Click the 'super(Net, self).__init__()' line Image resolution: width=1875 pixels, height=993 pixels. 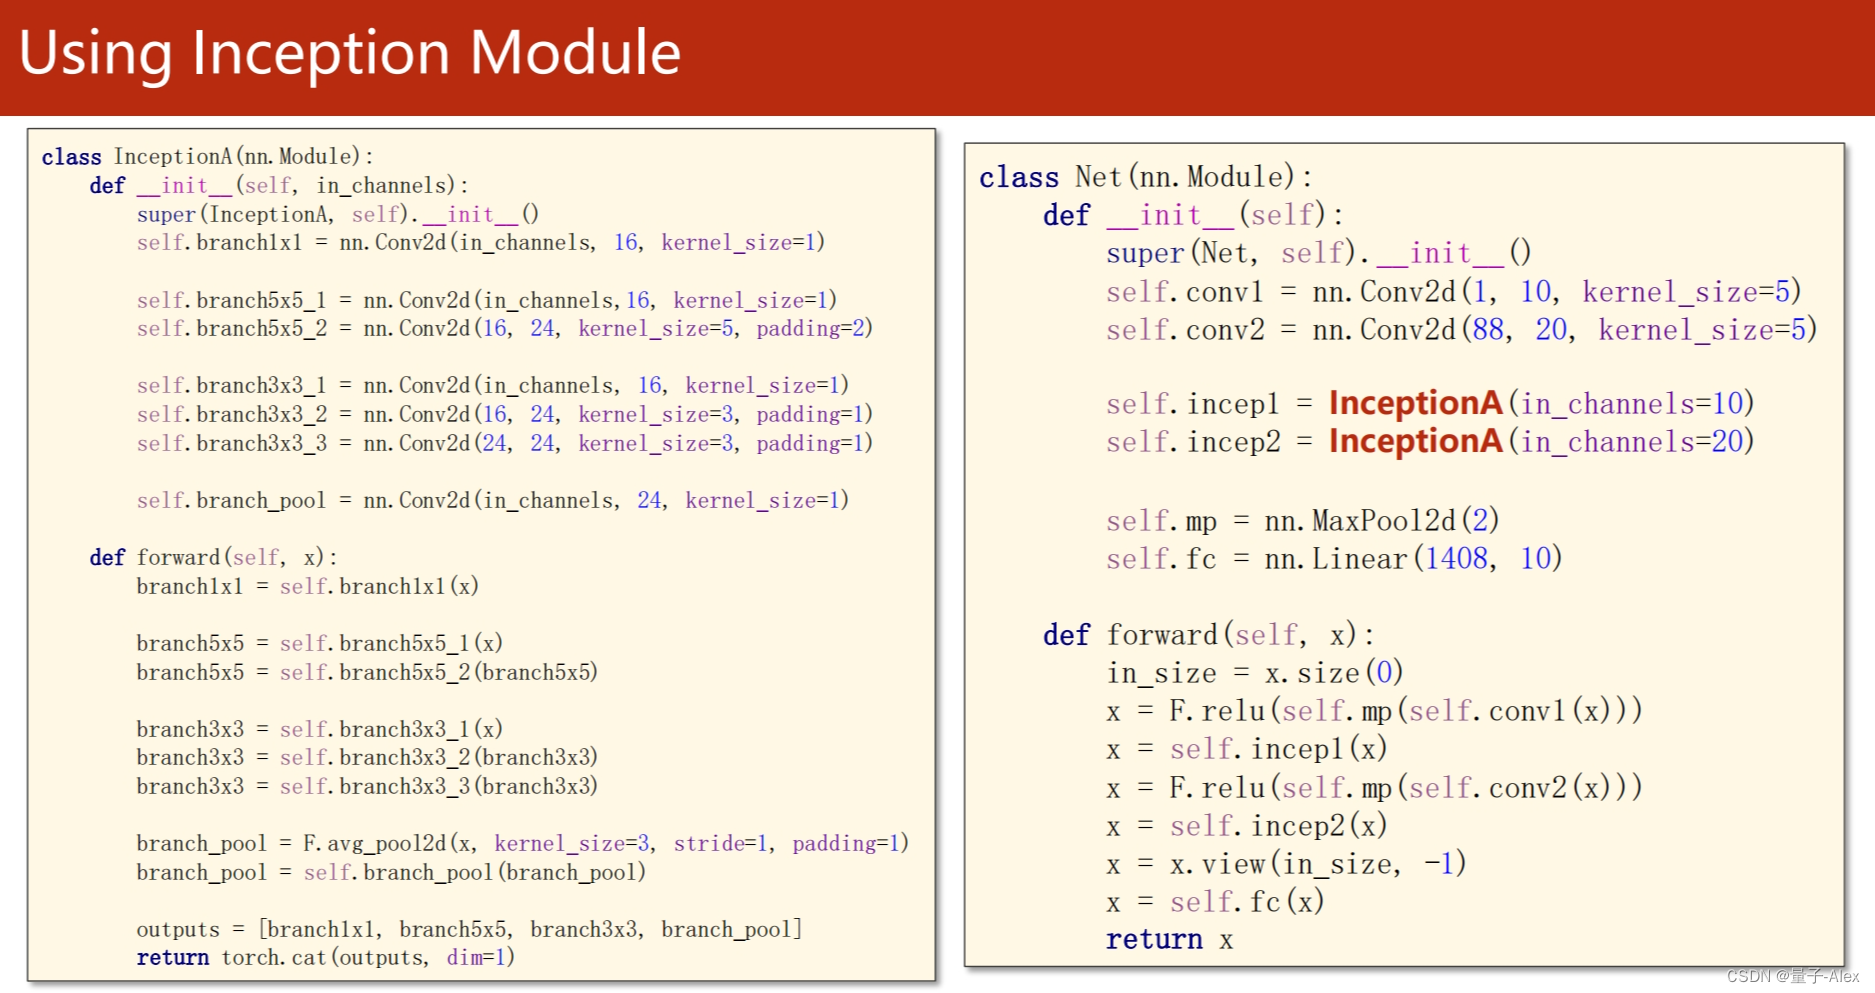pos(1319,253)
